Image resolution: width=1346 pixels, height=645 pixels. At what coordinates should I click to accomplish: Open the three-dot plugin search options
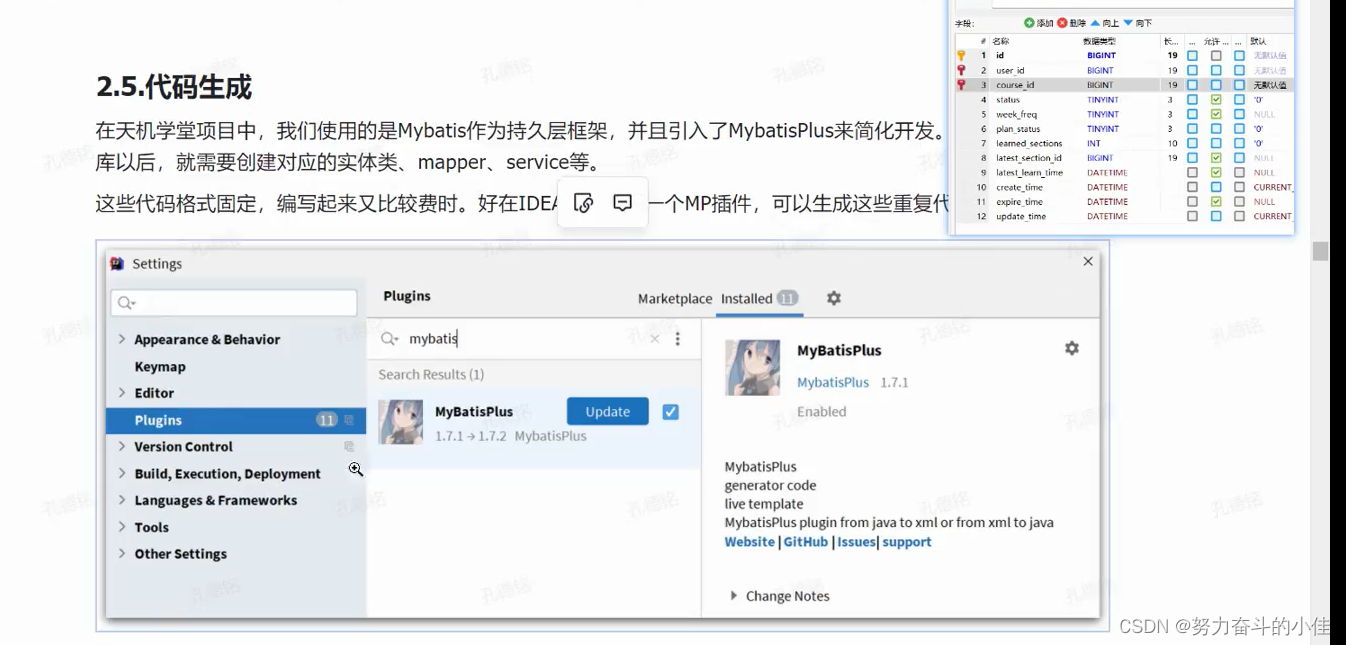(677, 339)
